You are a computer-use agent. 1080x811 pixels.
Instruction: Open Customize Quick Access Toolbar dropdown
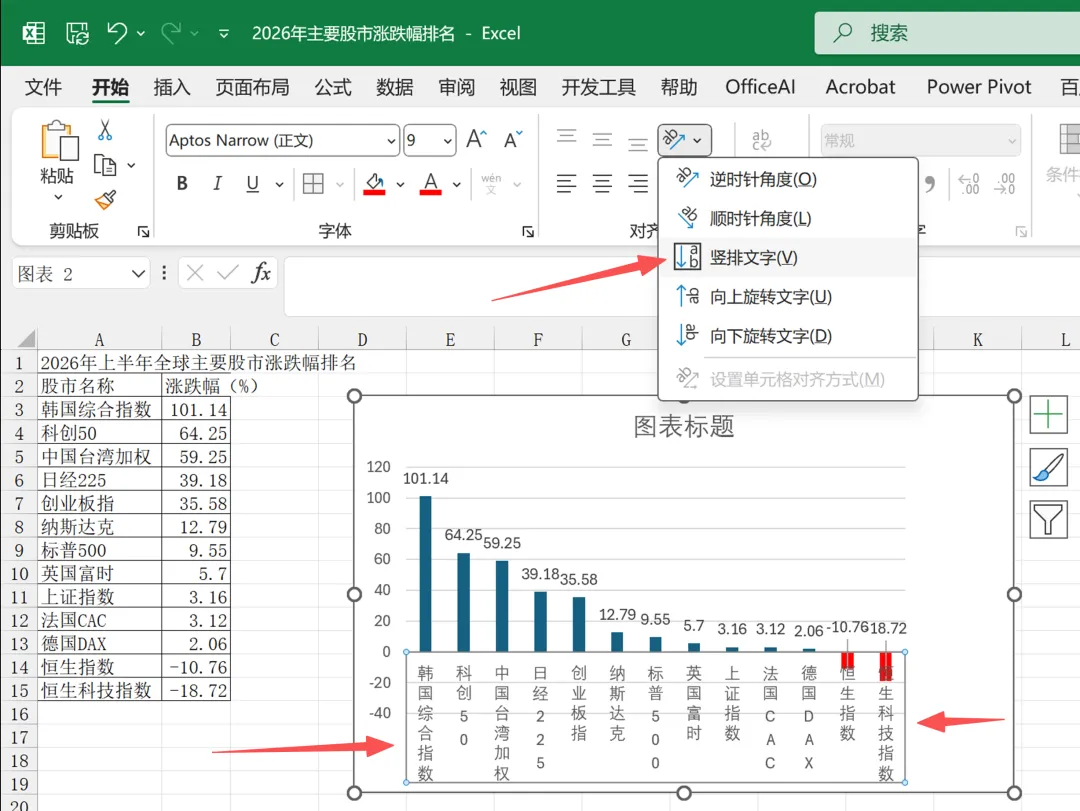[x=224, y=33]
